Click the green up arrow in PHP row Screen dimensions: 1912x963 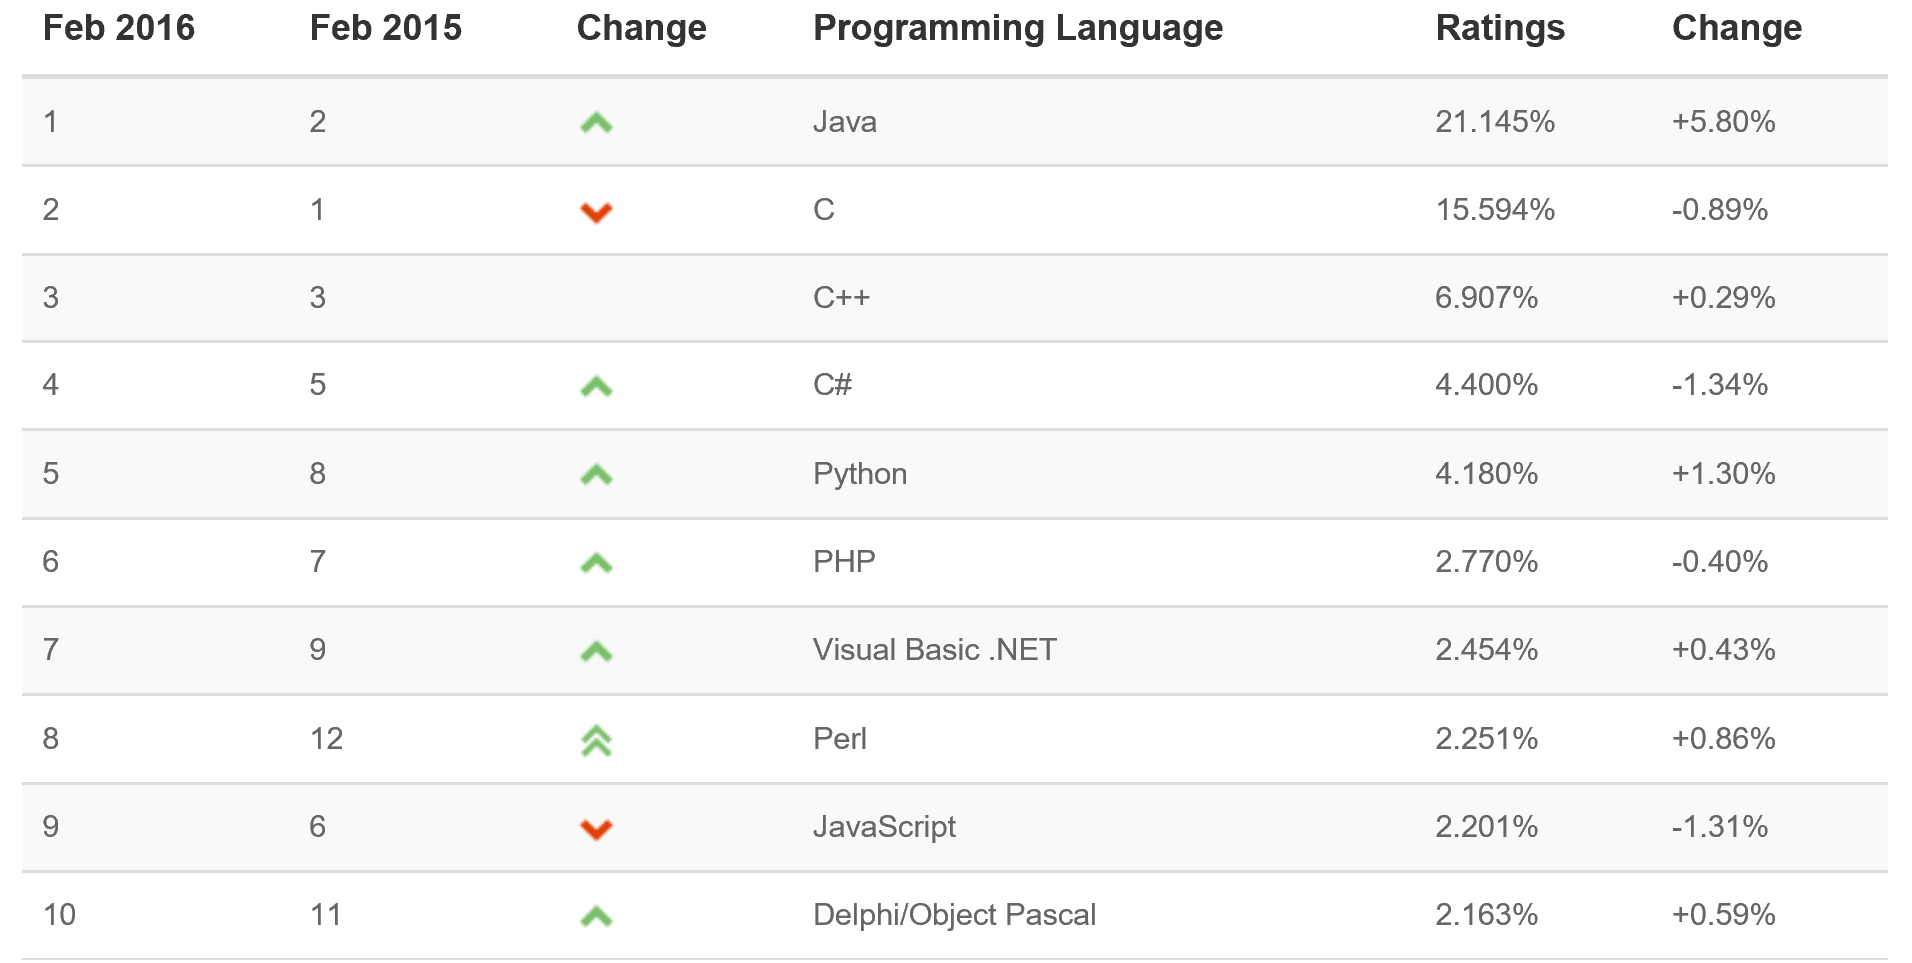click(x=596, y=564)
